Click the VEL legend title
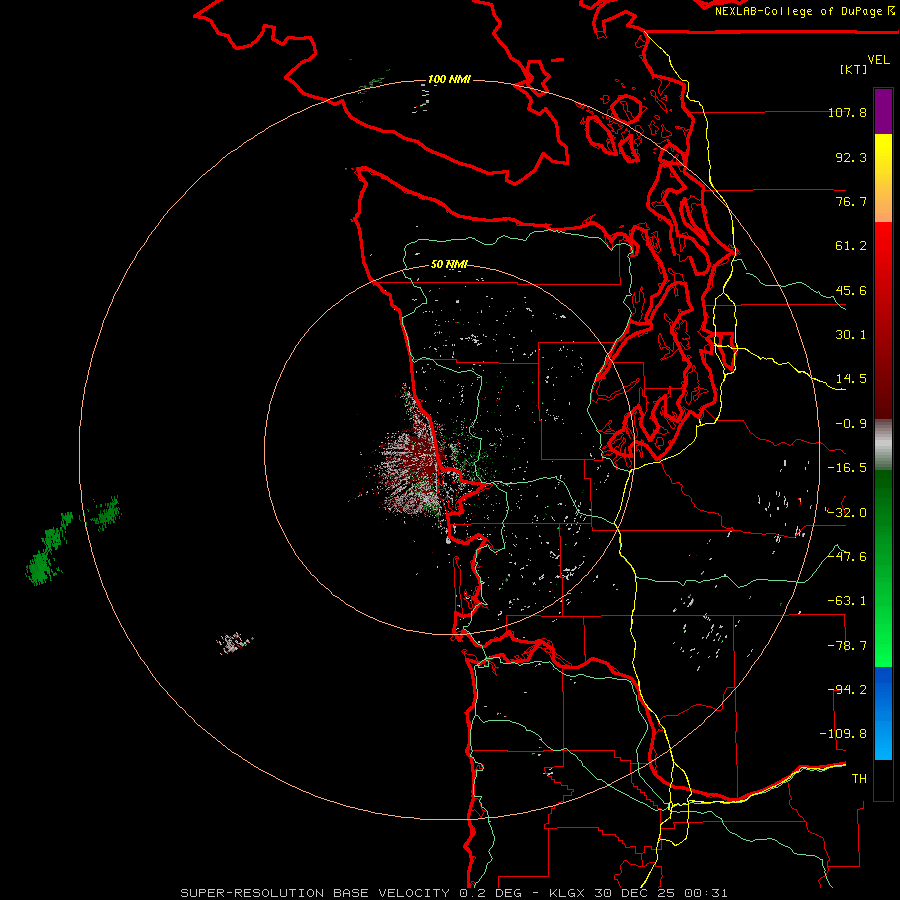This screenshot has height=900, width=900. pos(878,59)
